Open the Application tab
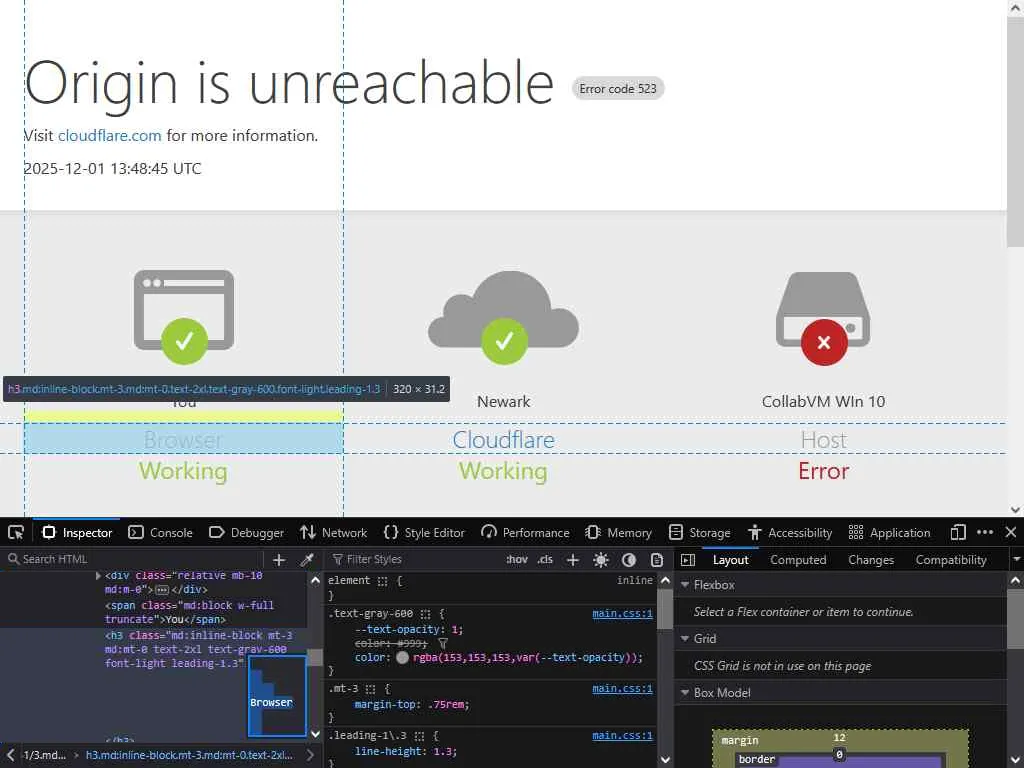 pyautogui.click(x=889, y=532)
